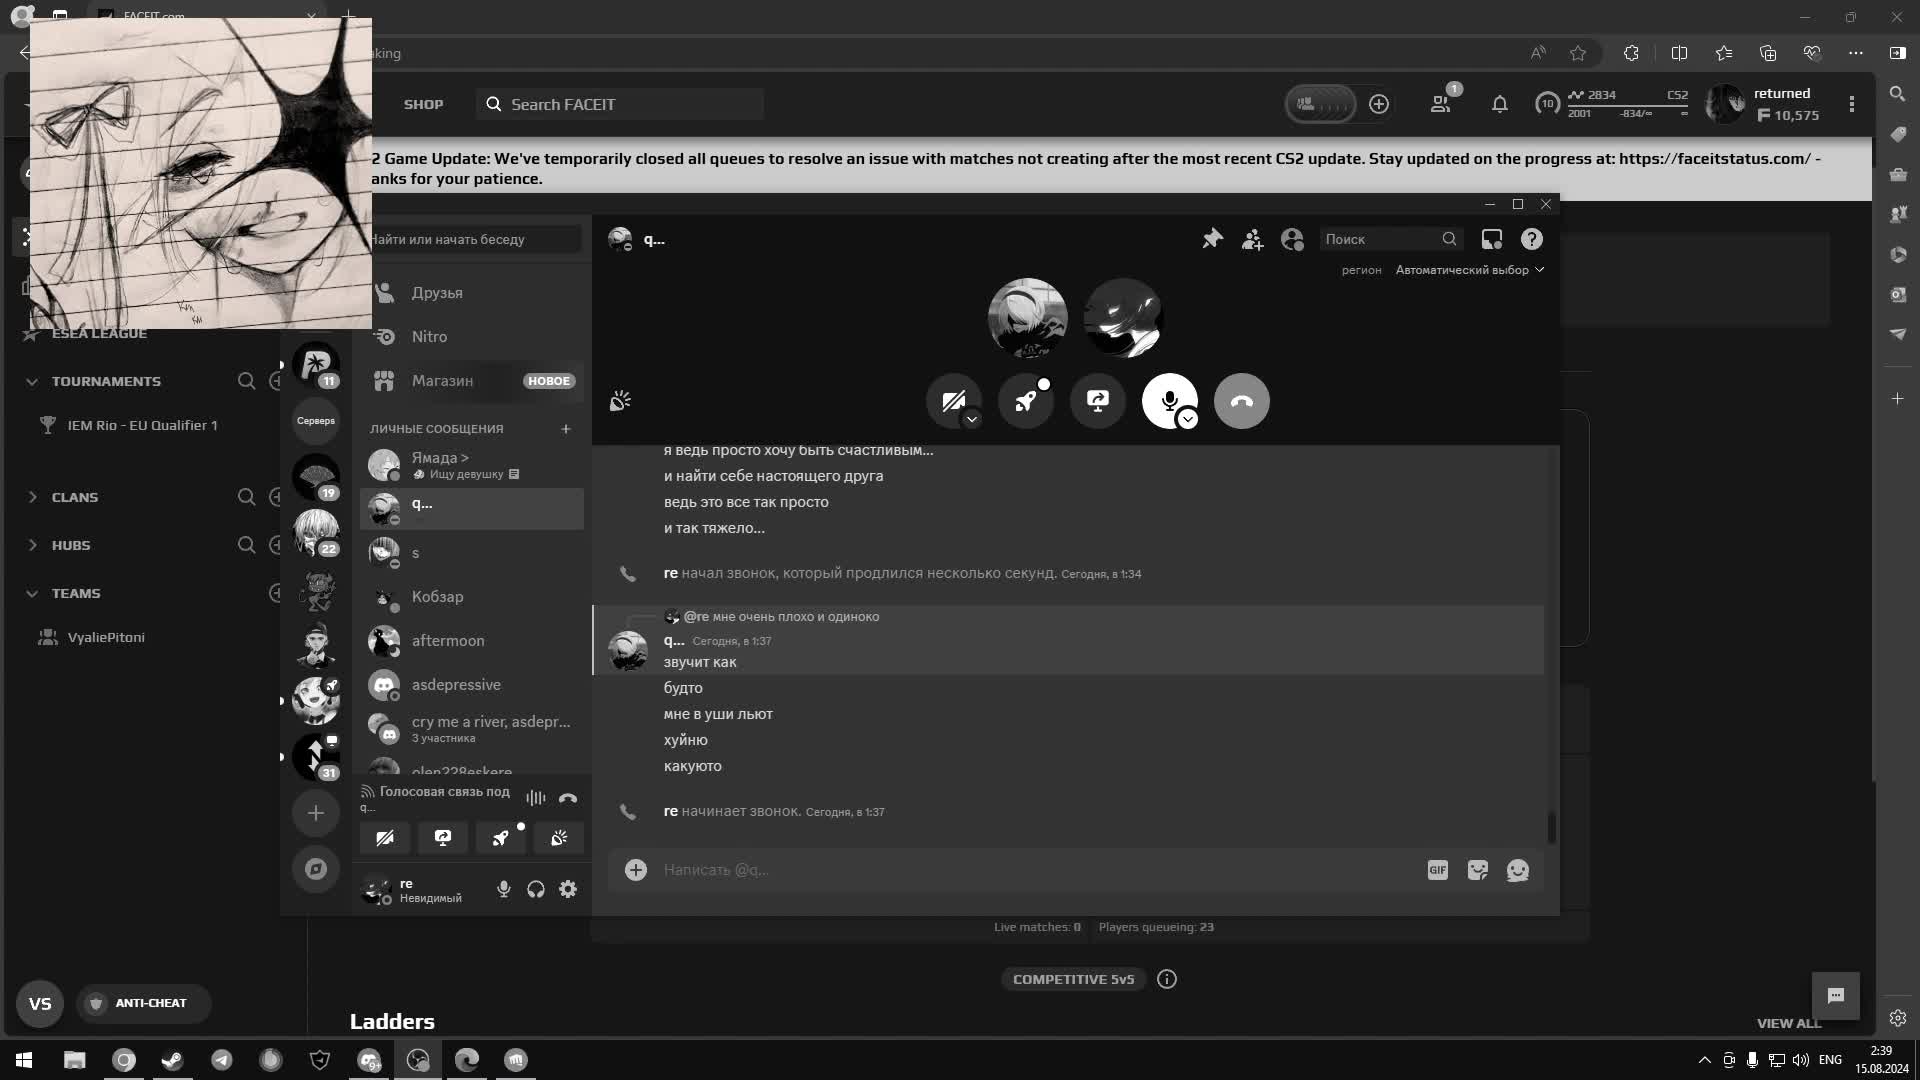Click VIEW ALL link next to Ladders

pos(1789,1023)
